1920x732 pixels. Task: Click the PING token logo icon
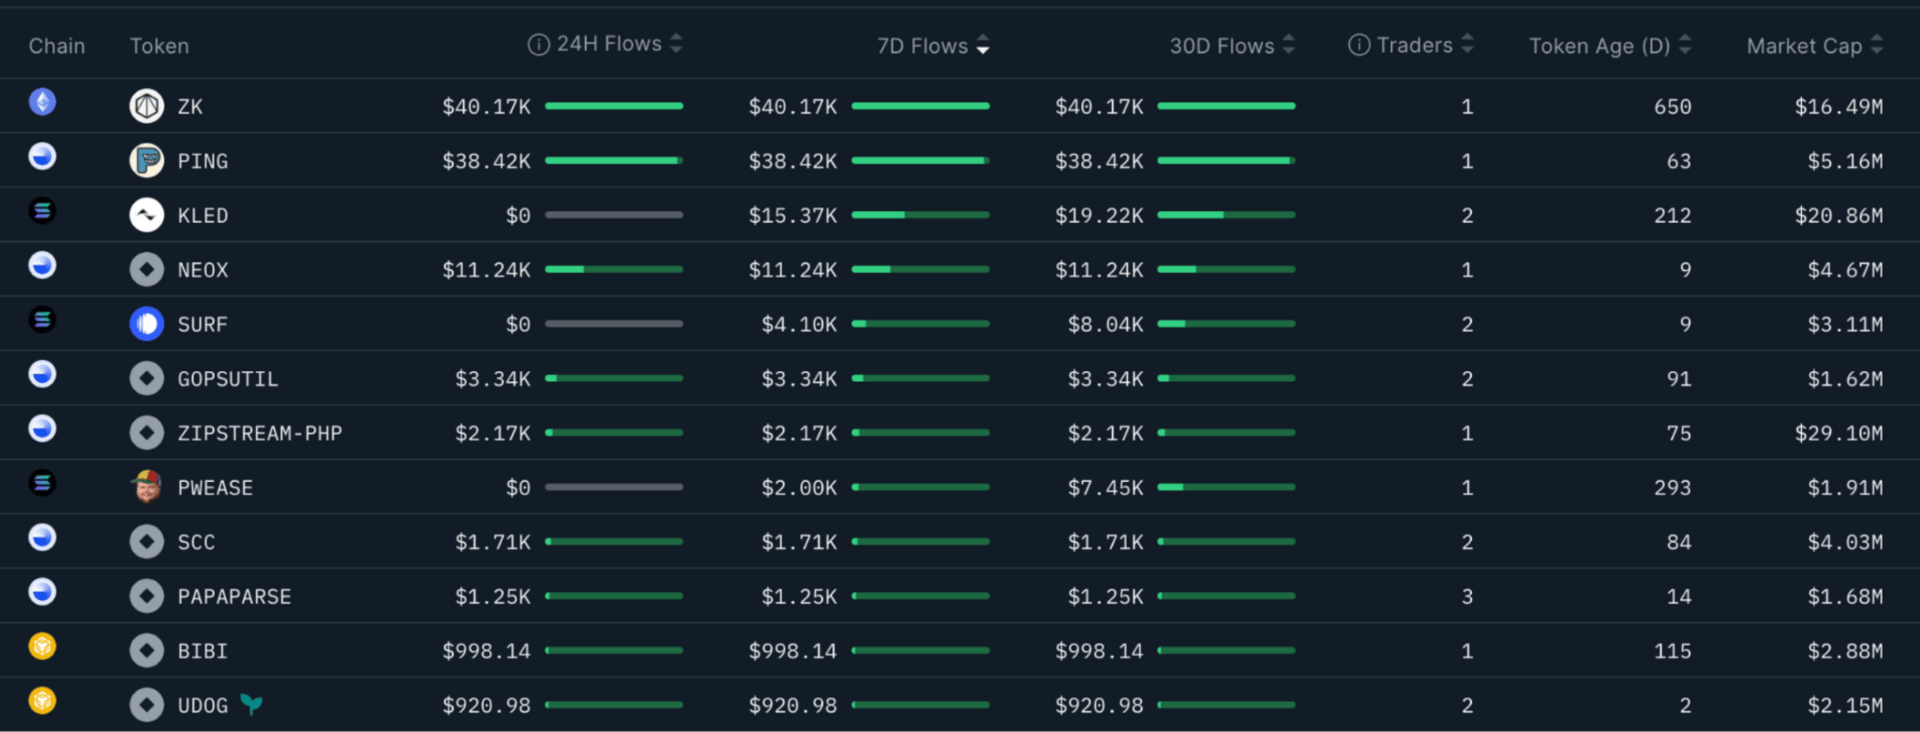(146, 160)
